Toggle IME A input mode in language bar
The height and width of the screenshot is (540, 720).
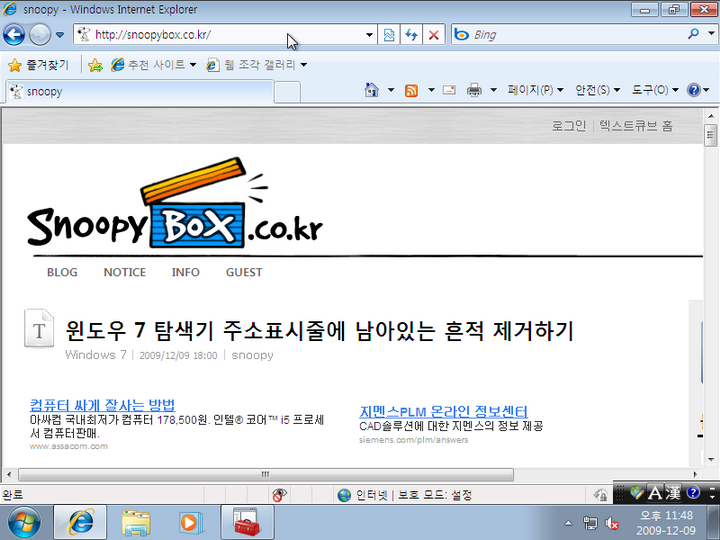[655, 493]
